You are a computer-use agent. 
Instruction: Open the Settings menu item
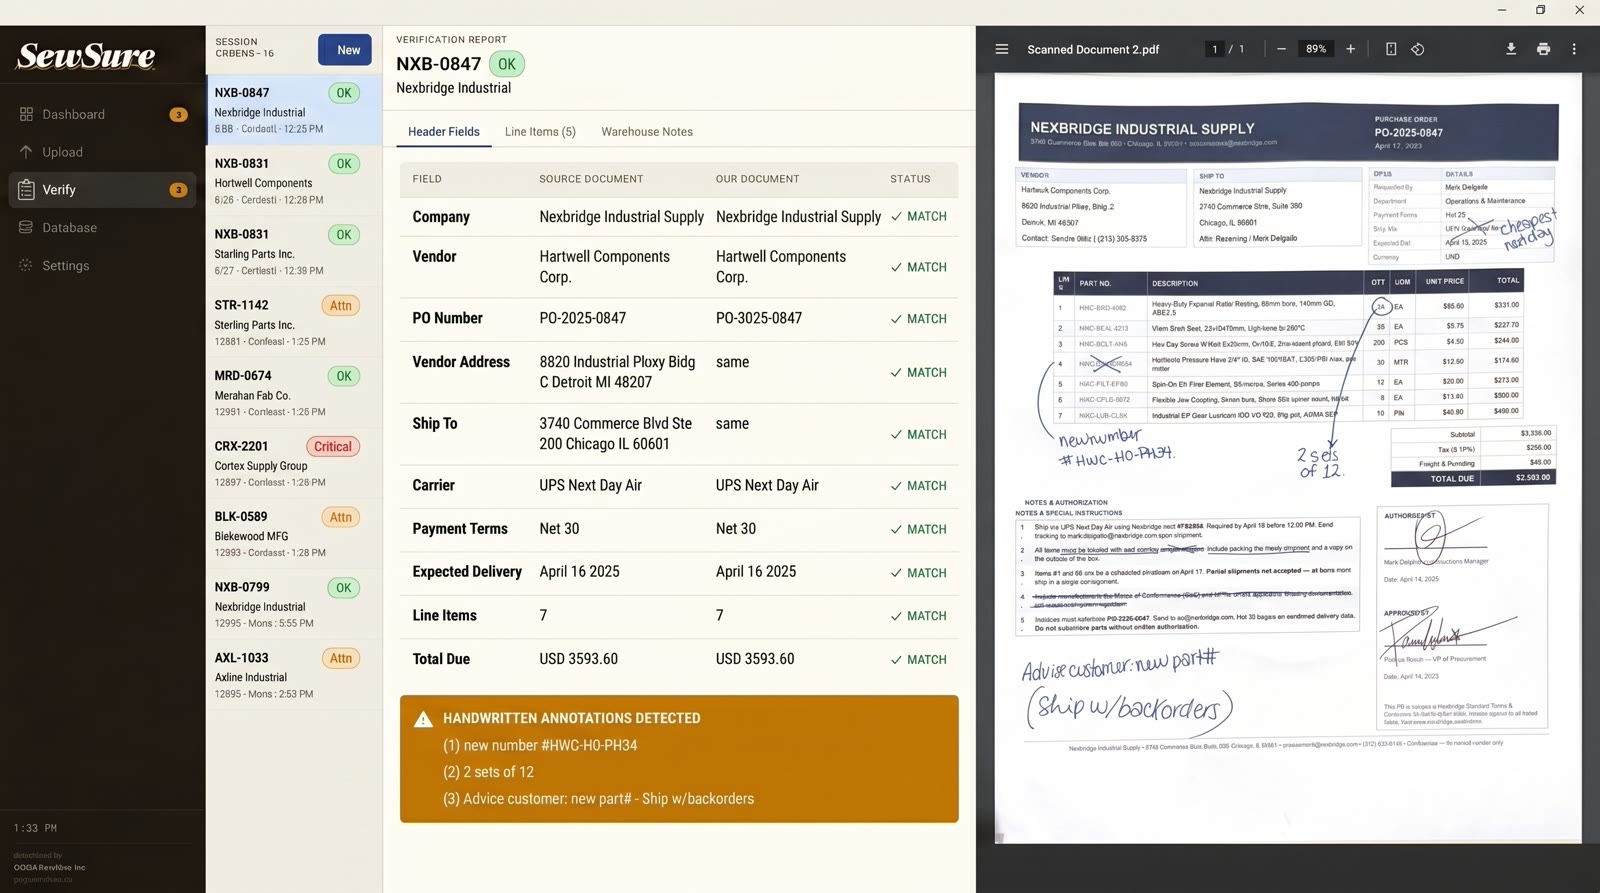click(x=102, y=265)
